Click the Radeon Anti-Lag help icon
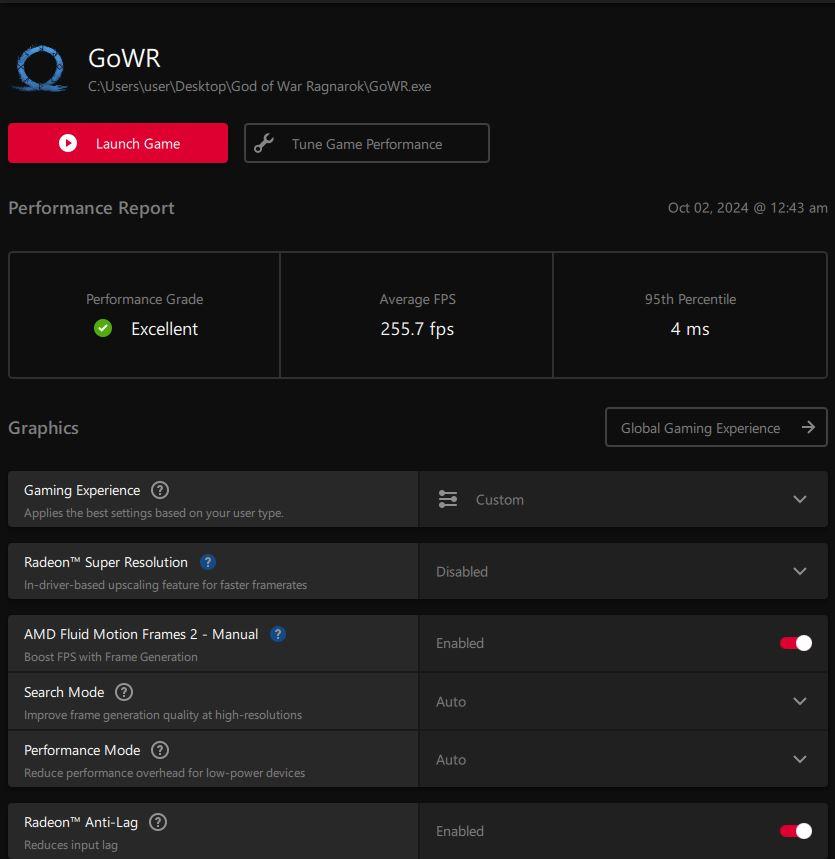The image size is (835, 859). tap(157, 822)
